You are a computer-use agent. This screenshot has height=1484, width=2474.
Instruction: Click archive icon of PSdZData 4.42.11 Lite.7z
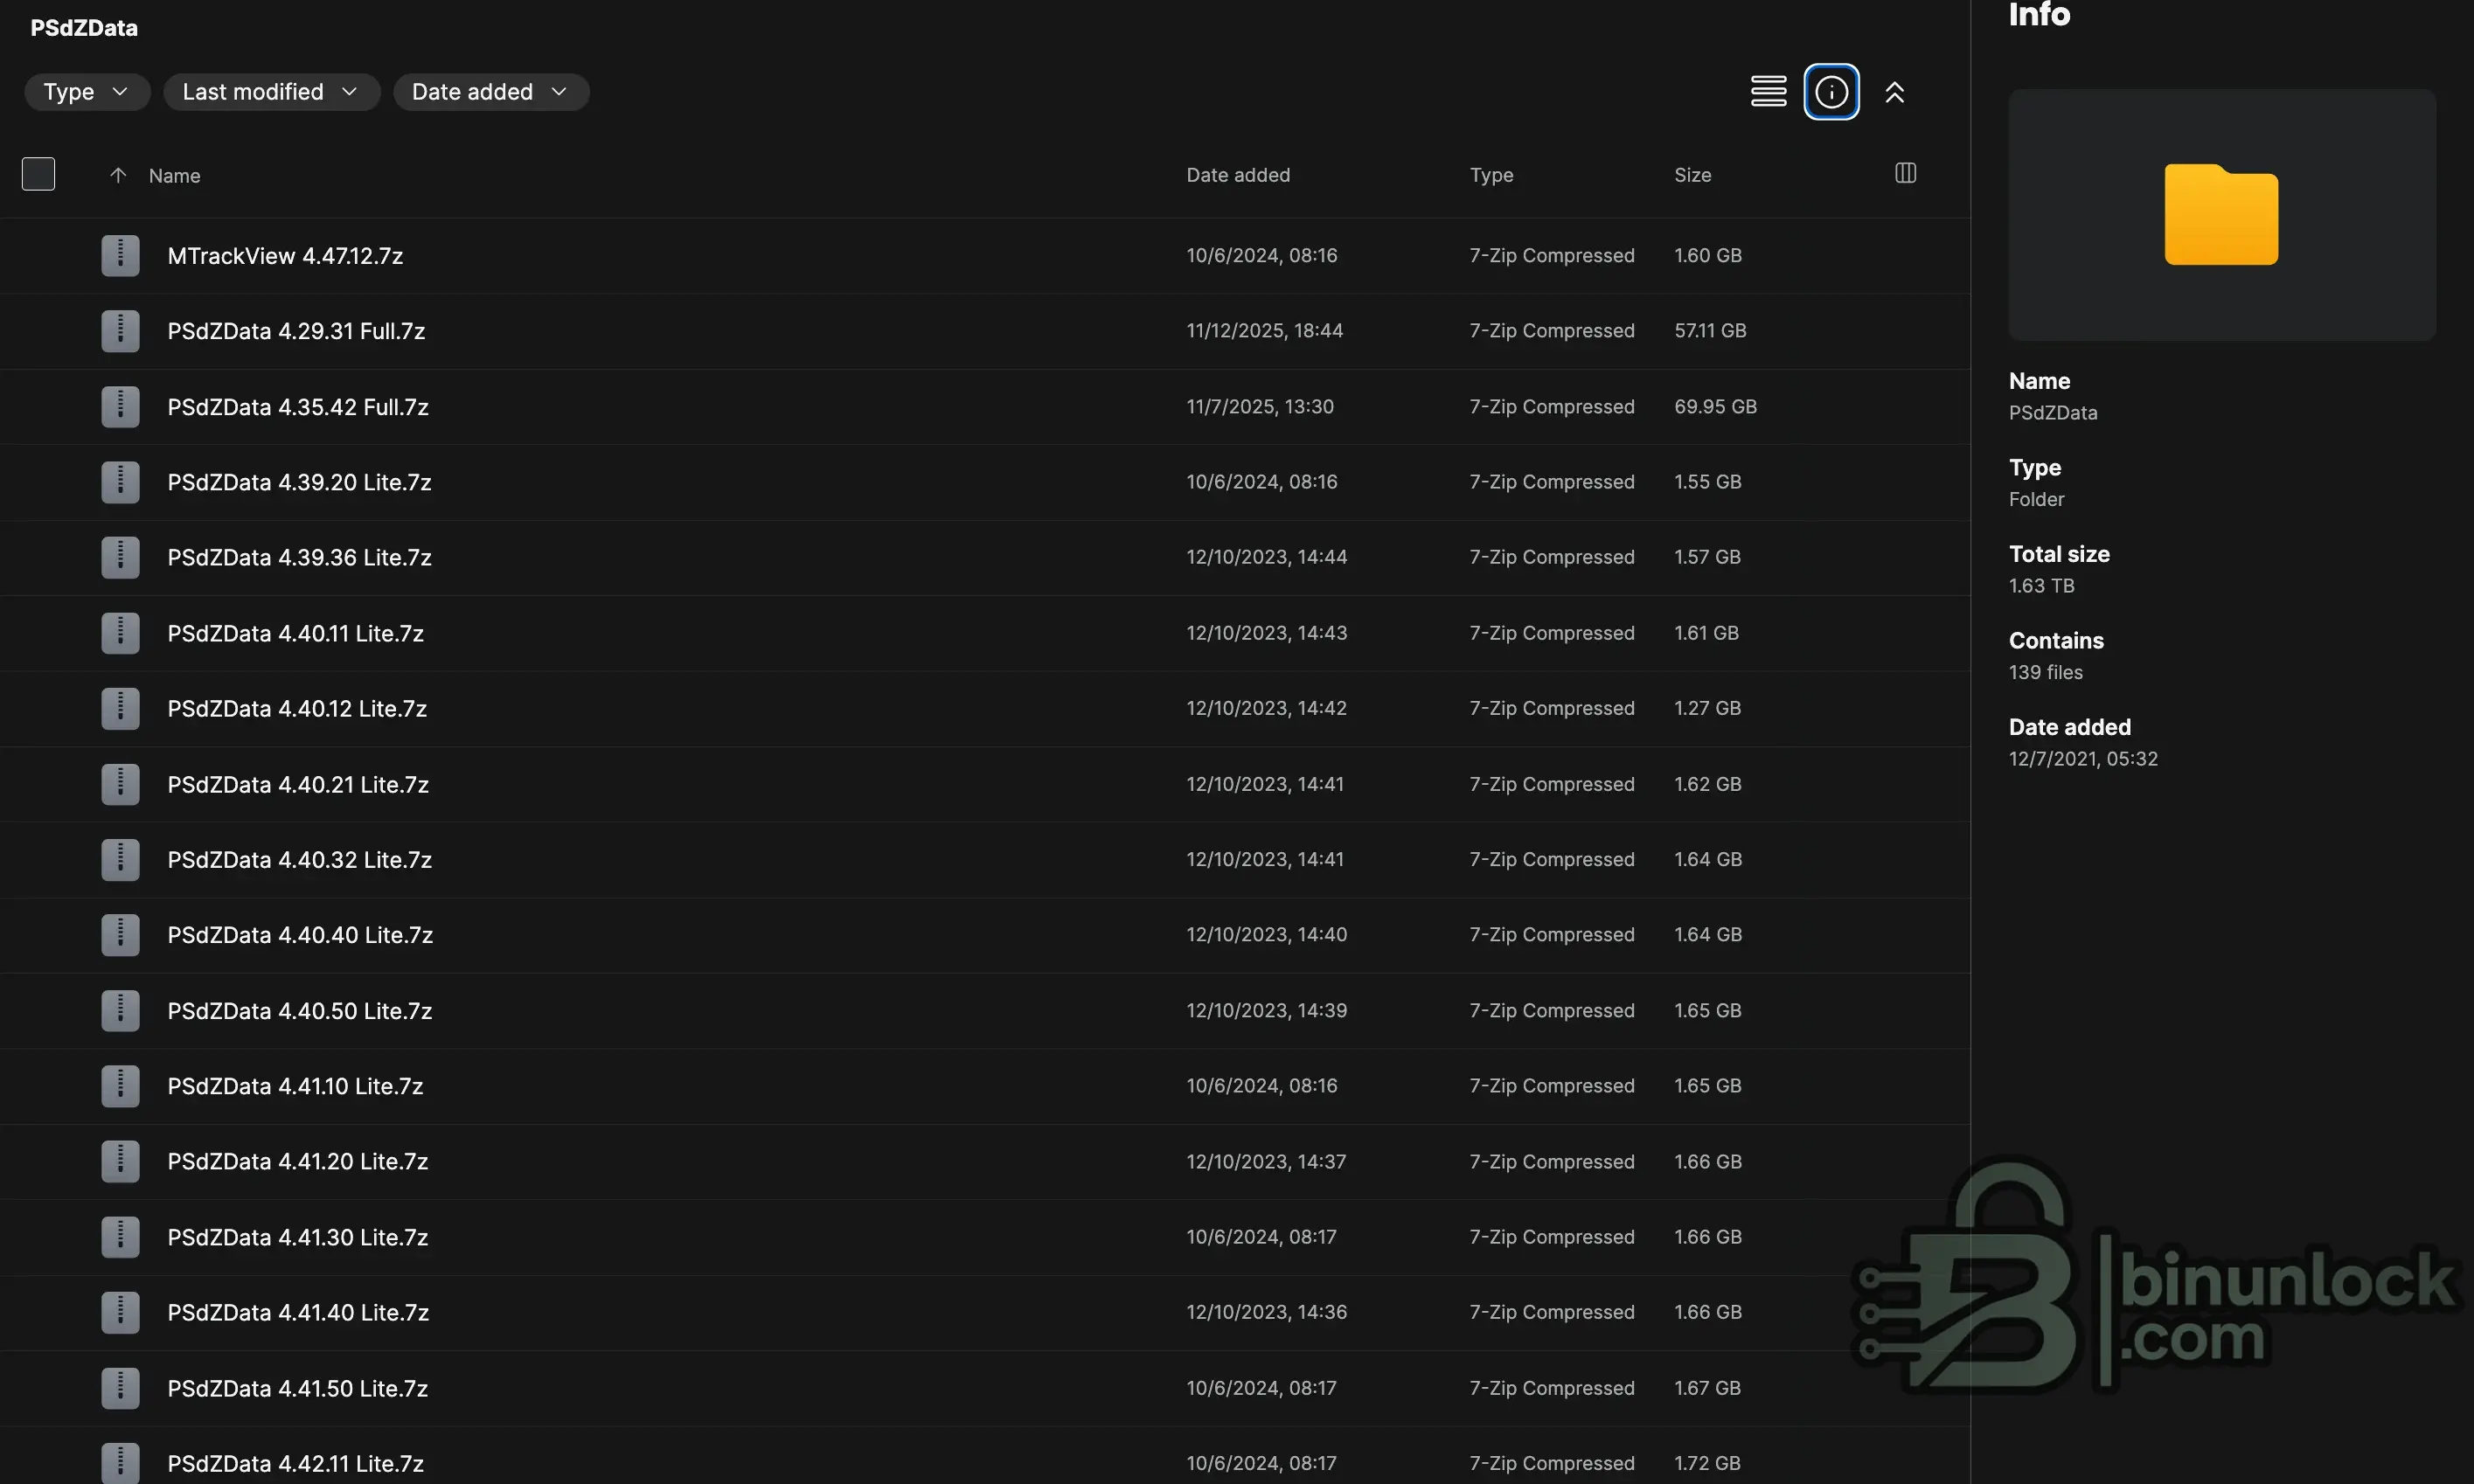[x=120, y=1463]
